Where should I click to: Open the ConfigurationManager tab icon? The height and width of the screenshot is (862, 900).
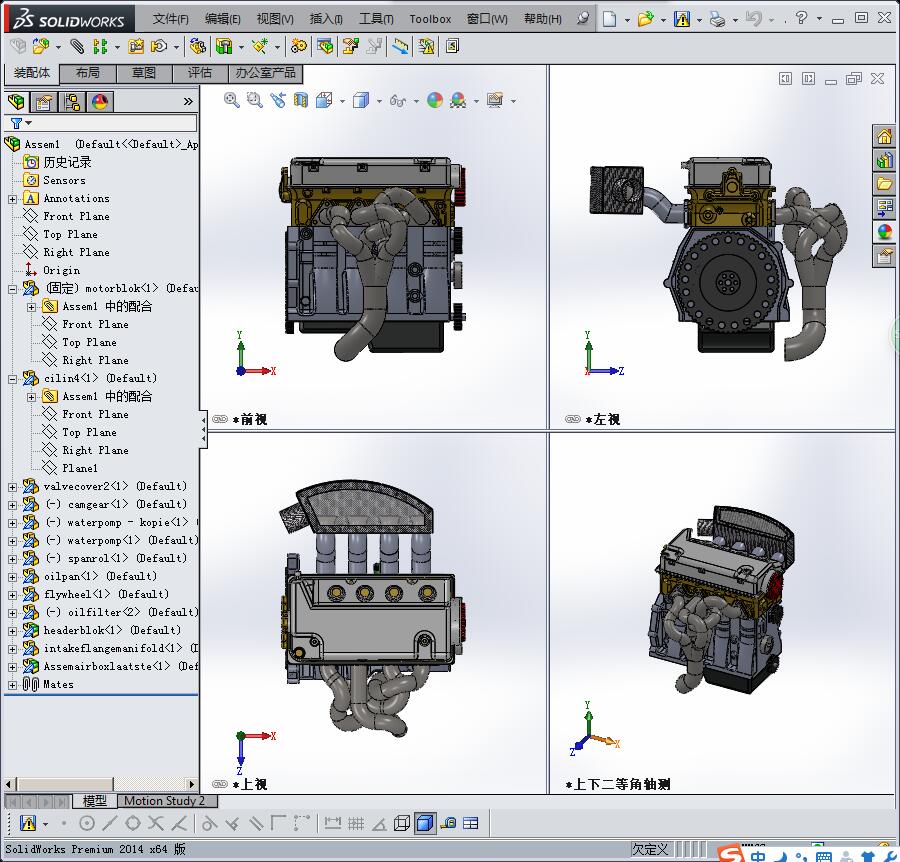(x=71, y=101)
